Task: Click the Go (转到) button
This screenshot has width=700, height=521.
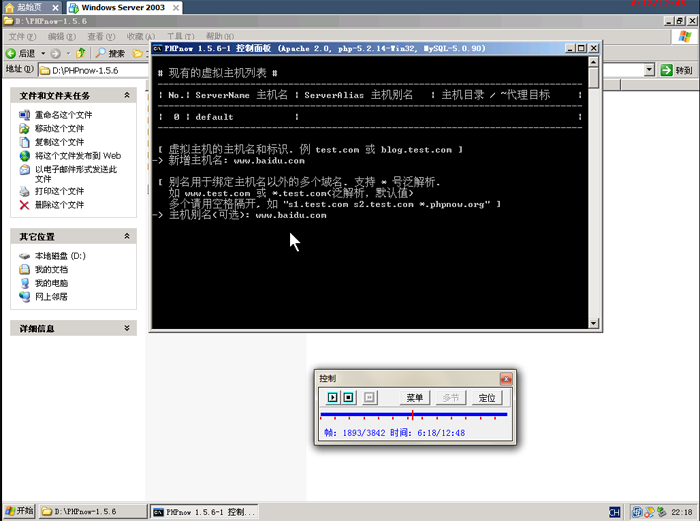Action: (x=676, y=70)
